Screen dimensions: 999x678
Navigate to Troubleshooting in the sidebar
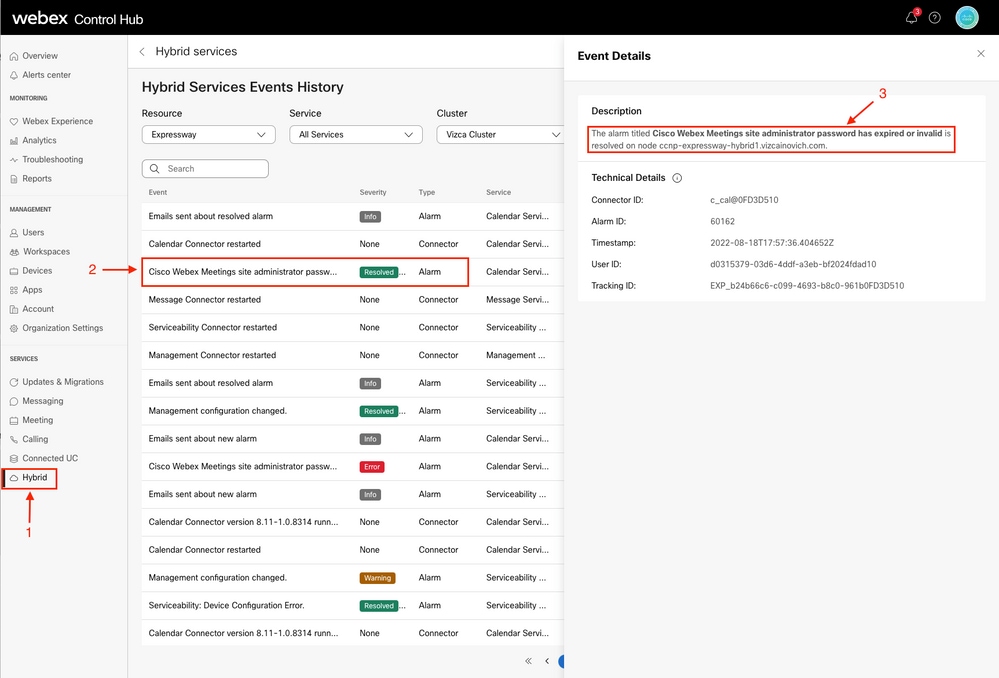tap(52, 160)
